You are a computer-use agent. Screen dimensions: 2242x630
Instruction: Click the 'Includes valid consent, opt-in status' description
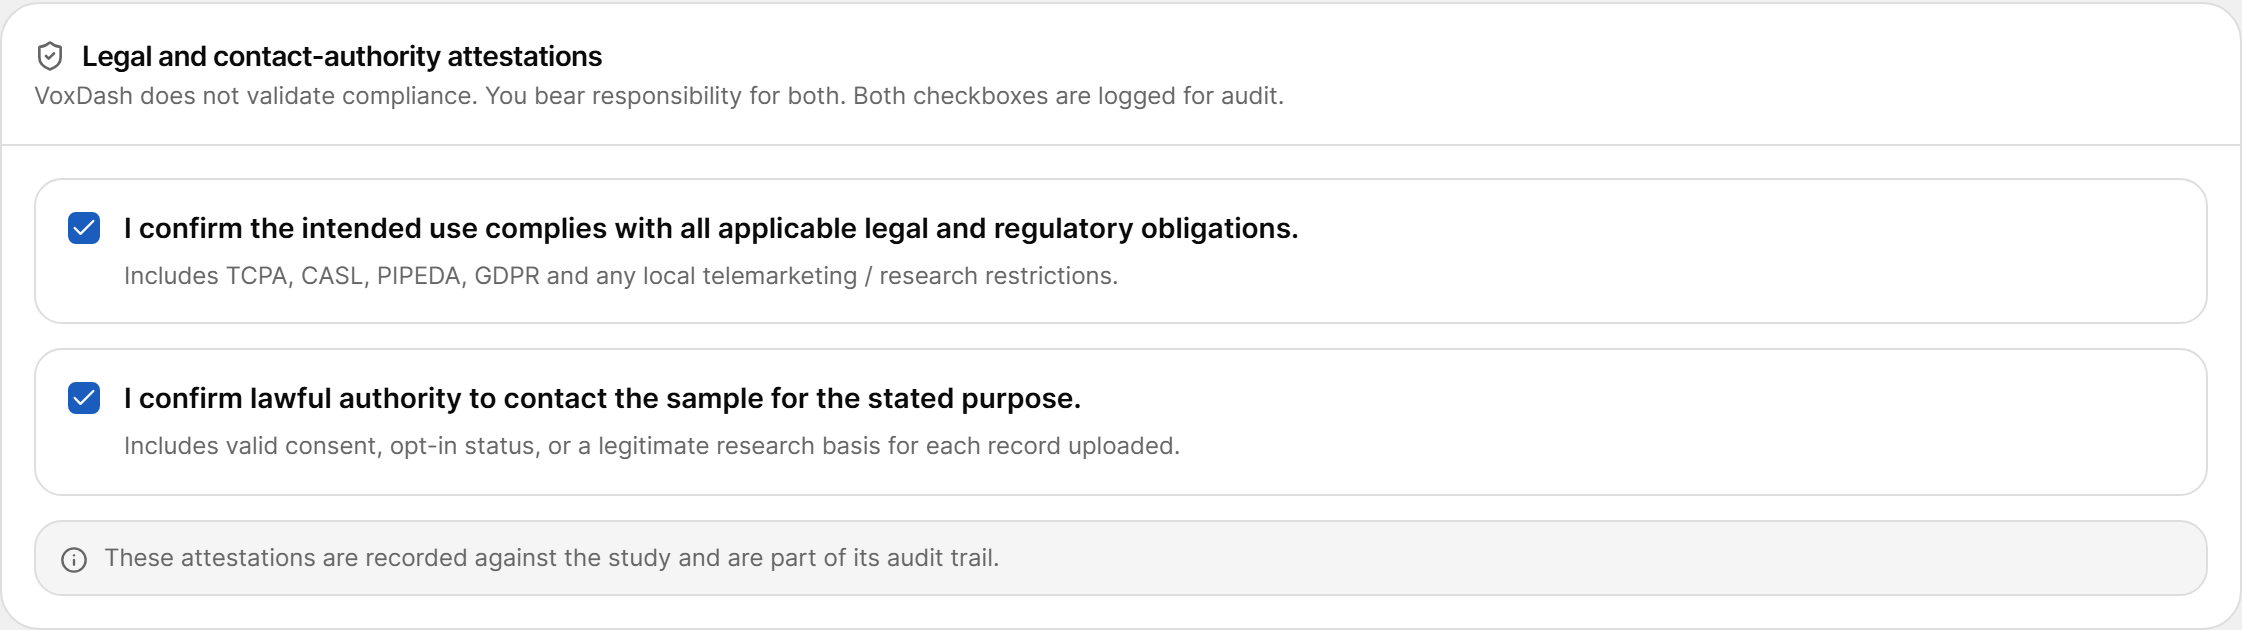click(652, 446)
